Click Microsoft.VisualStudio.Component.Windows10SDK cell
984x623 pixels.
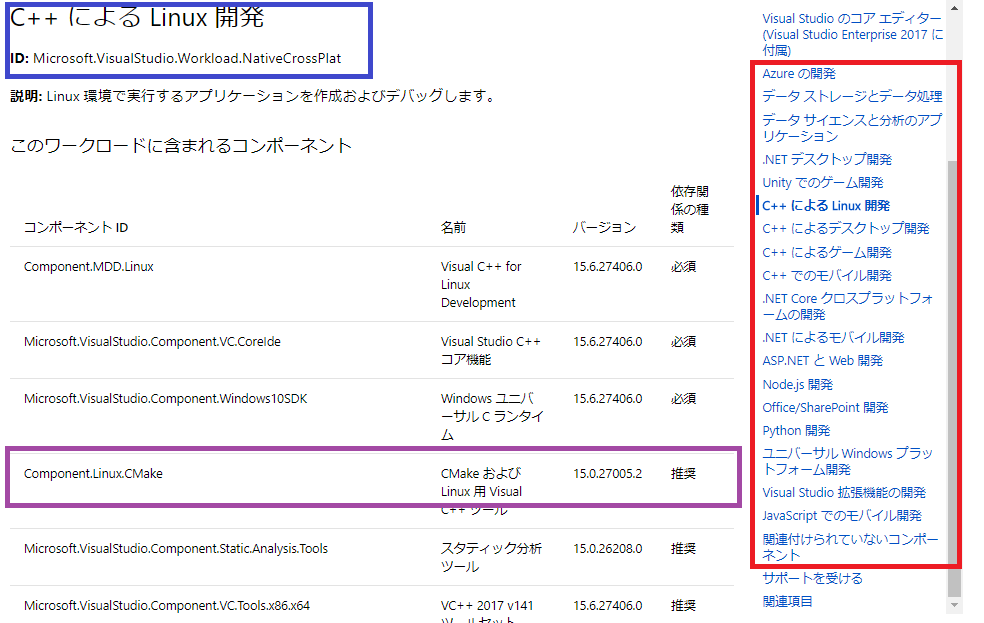pos(166,399)
